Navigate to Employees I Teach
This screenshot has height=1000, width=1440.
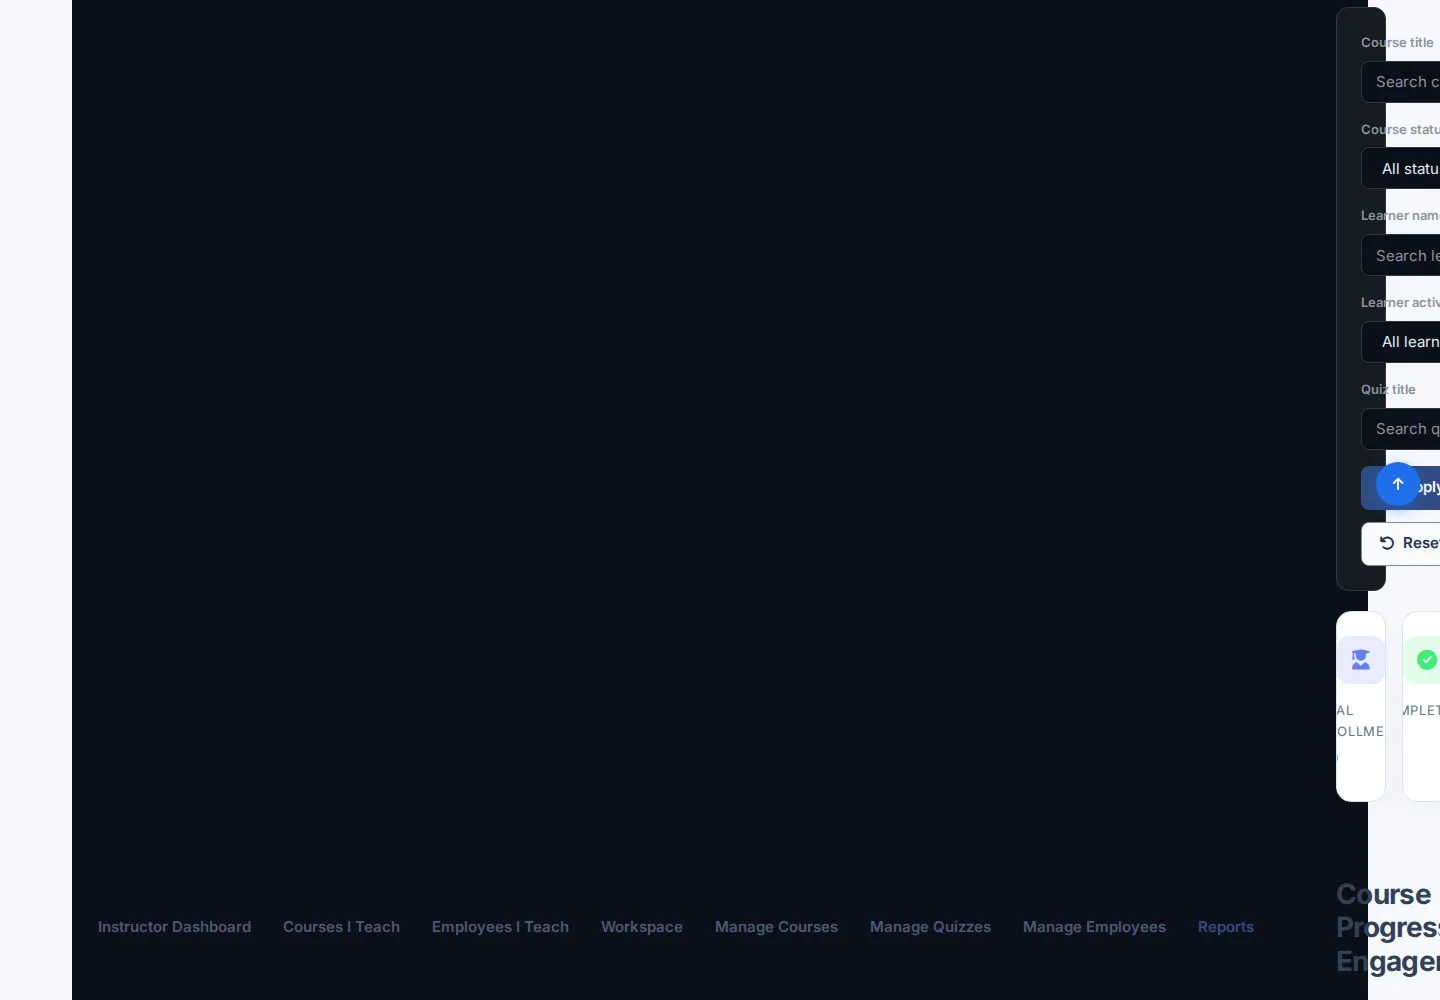[x=500, y=927]
